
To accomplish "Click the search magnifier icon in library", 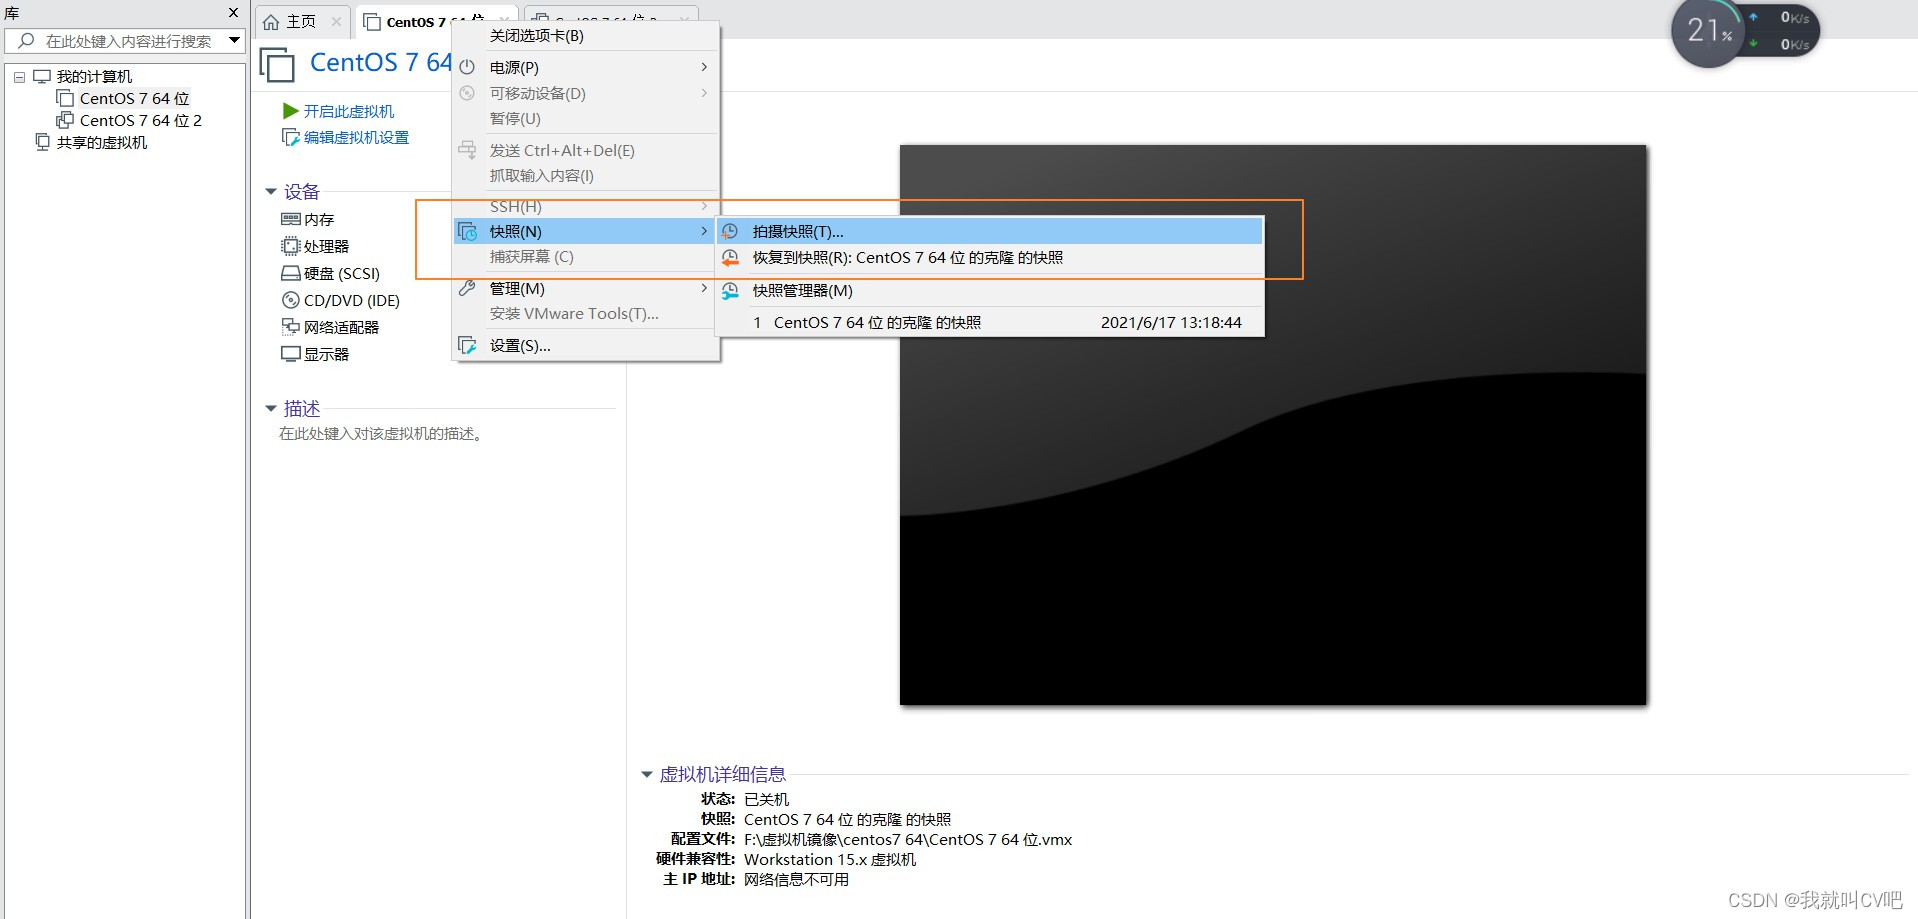I will click(x=26, y=41).
